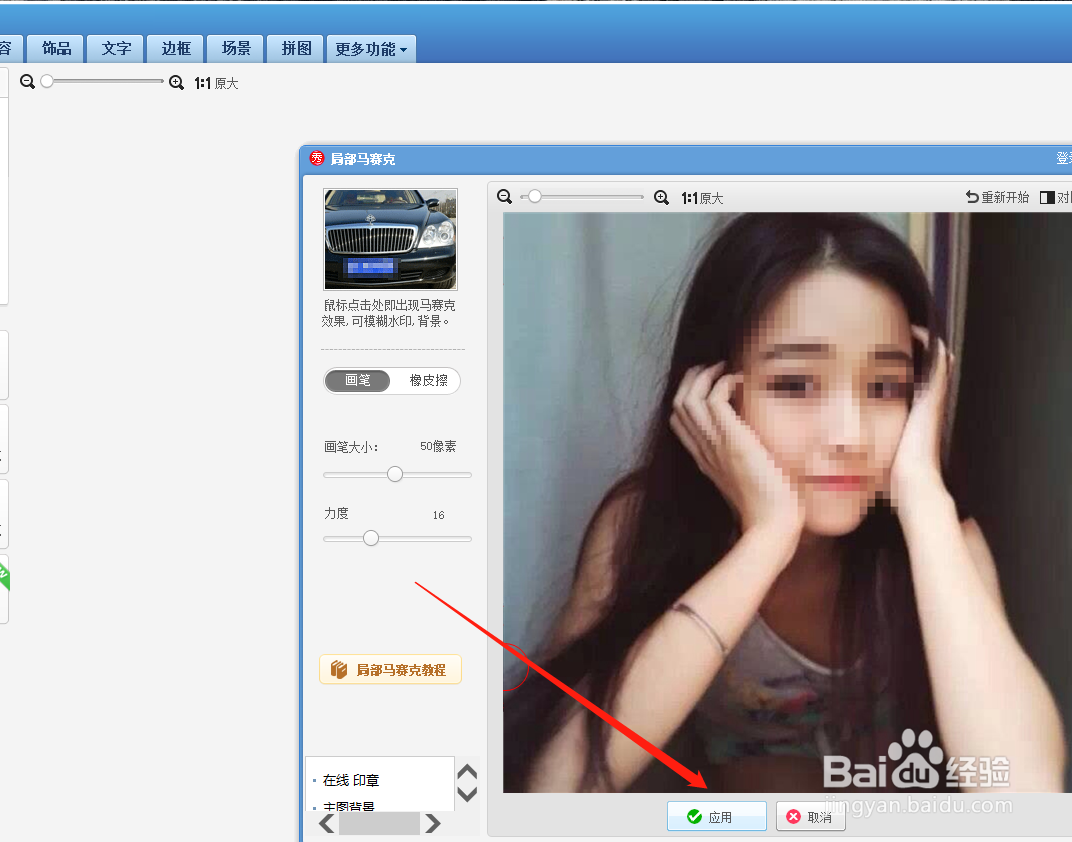This screenshot has width=1072, height=842.
Task: Cancel editing with the 取消 button
Action: tap(810, 816)
